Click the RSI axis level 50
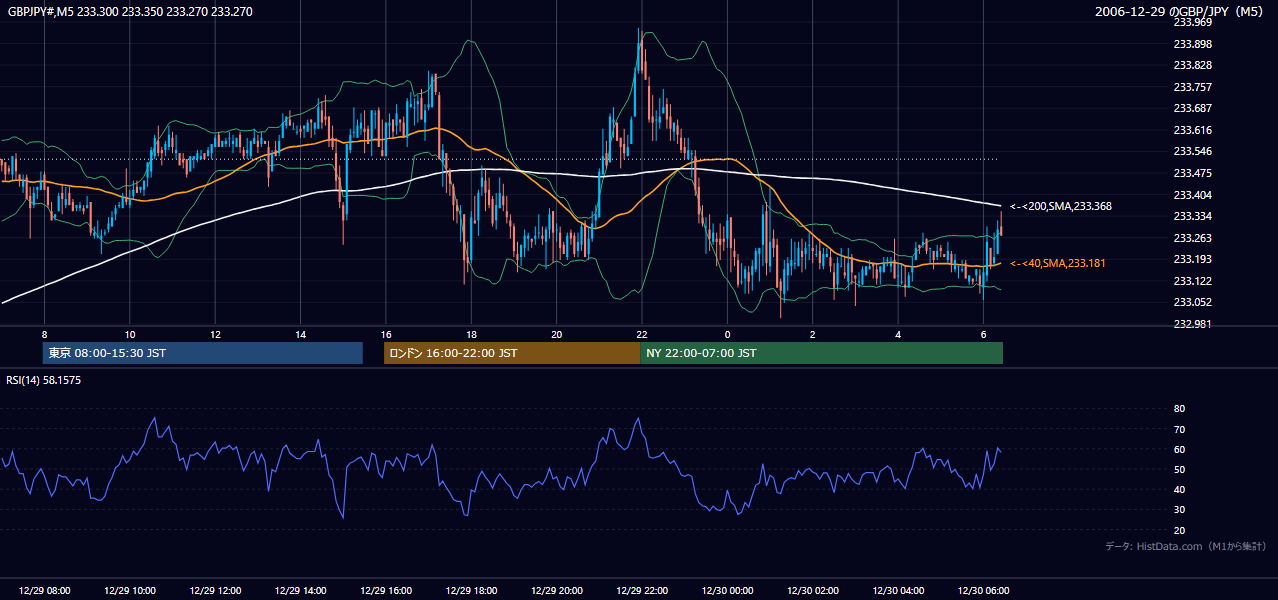 click(1179, 469)
